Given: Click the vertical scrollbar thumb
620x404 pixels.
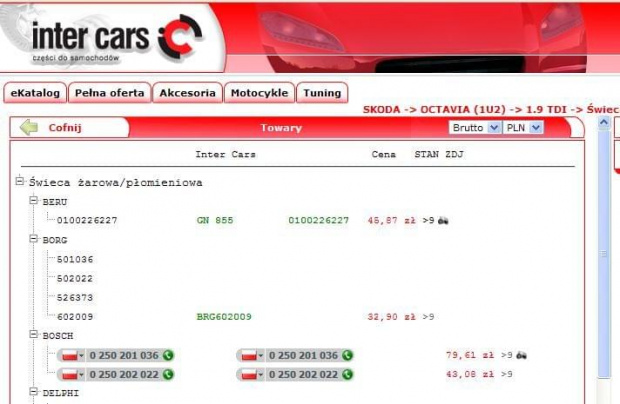Looking at the screenshot, I should pos(604,253).
